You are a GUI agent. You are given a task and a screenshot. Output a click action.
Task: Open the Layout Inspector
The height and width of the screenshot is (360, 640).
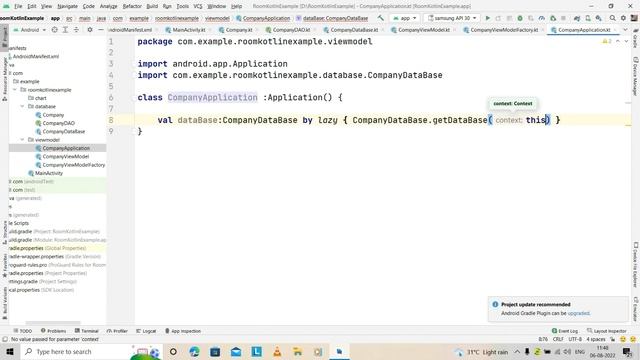(607, 331)
